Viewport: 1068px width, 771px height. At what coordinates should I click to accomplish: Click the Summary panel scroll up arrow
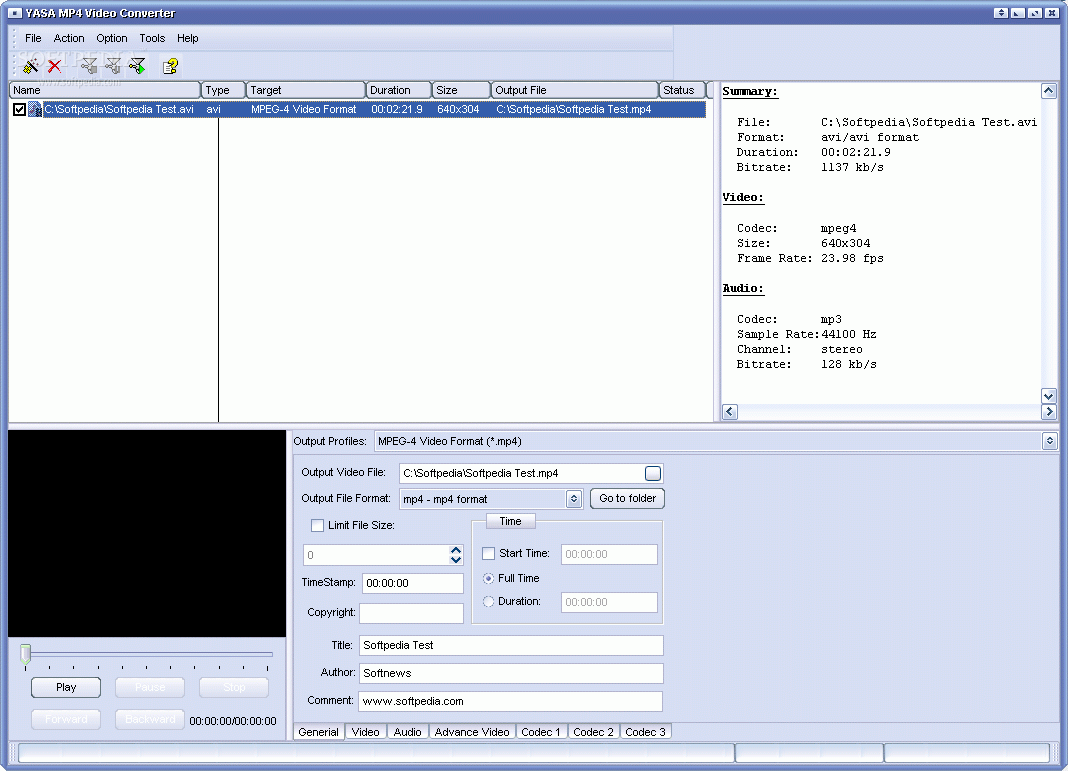(x=1048, y=91)
